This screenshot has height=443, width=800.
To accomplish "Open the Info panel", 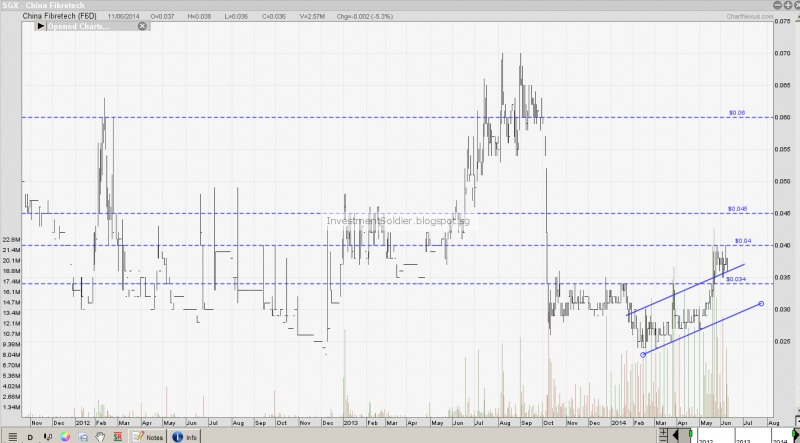I will click(x=185, y=437).
